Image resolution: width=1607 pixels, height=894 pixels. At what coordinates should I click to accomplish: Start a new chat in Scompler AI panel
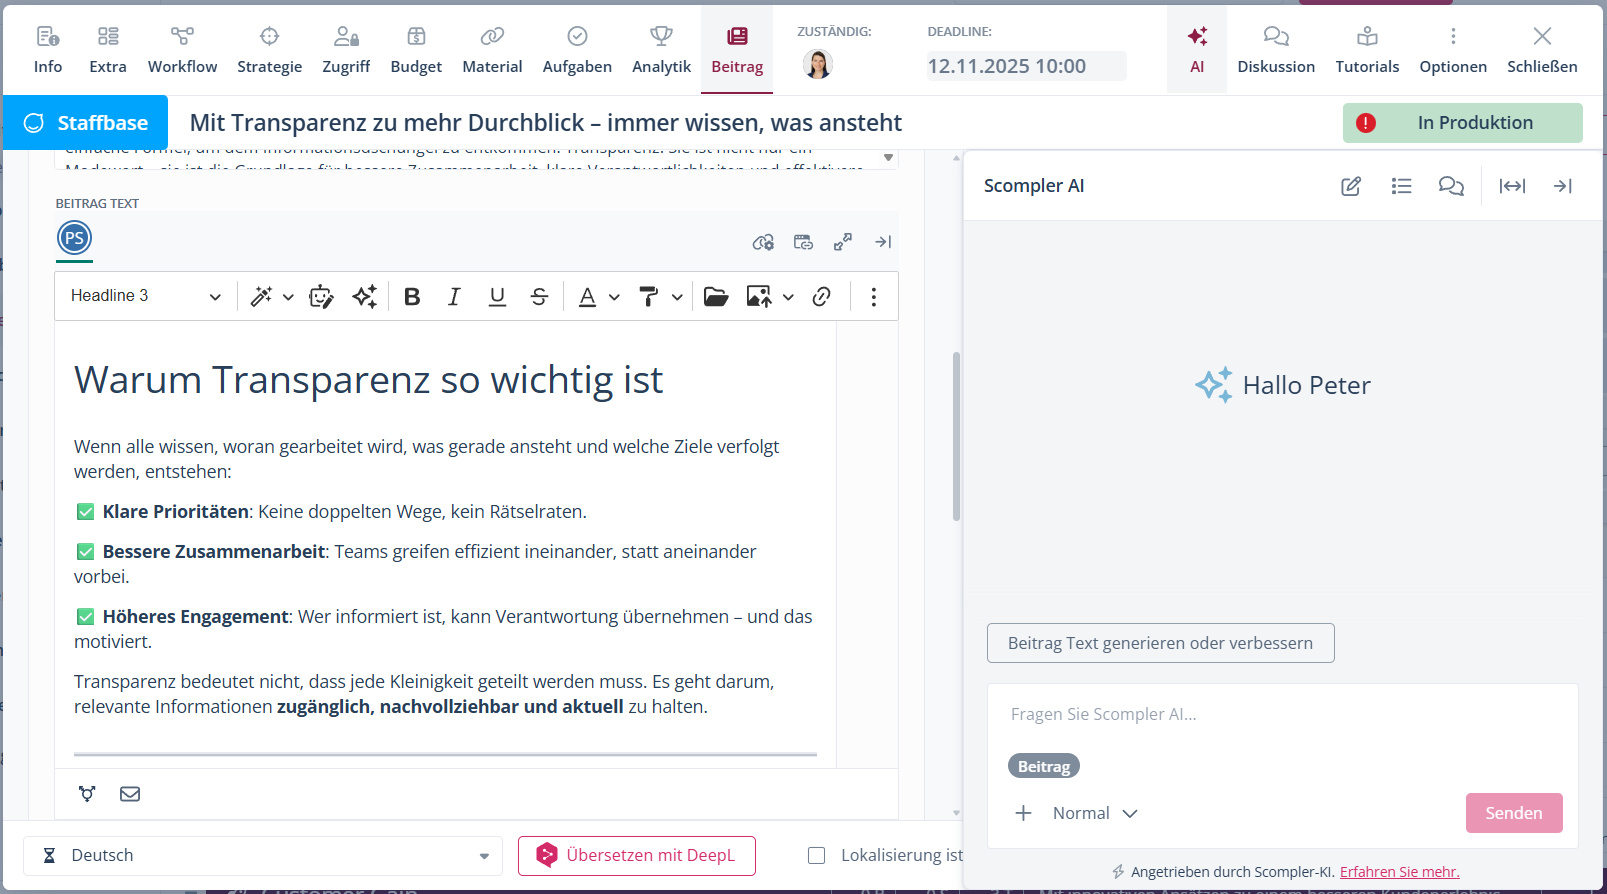tap(1351, 186)
